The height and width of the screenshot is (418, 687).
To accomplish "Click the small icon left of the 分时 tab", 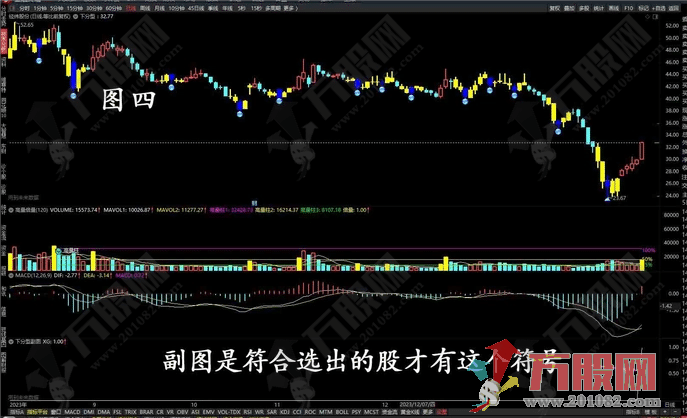I will (12, 8).
